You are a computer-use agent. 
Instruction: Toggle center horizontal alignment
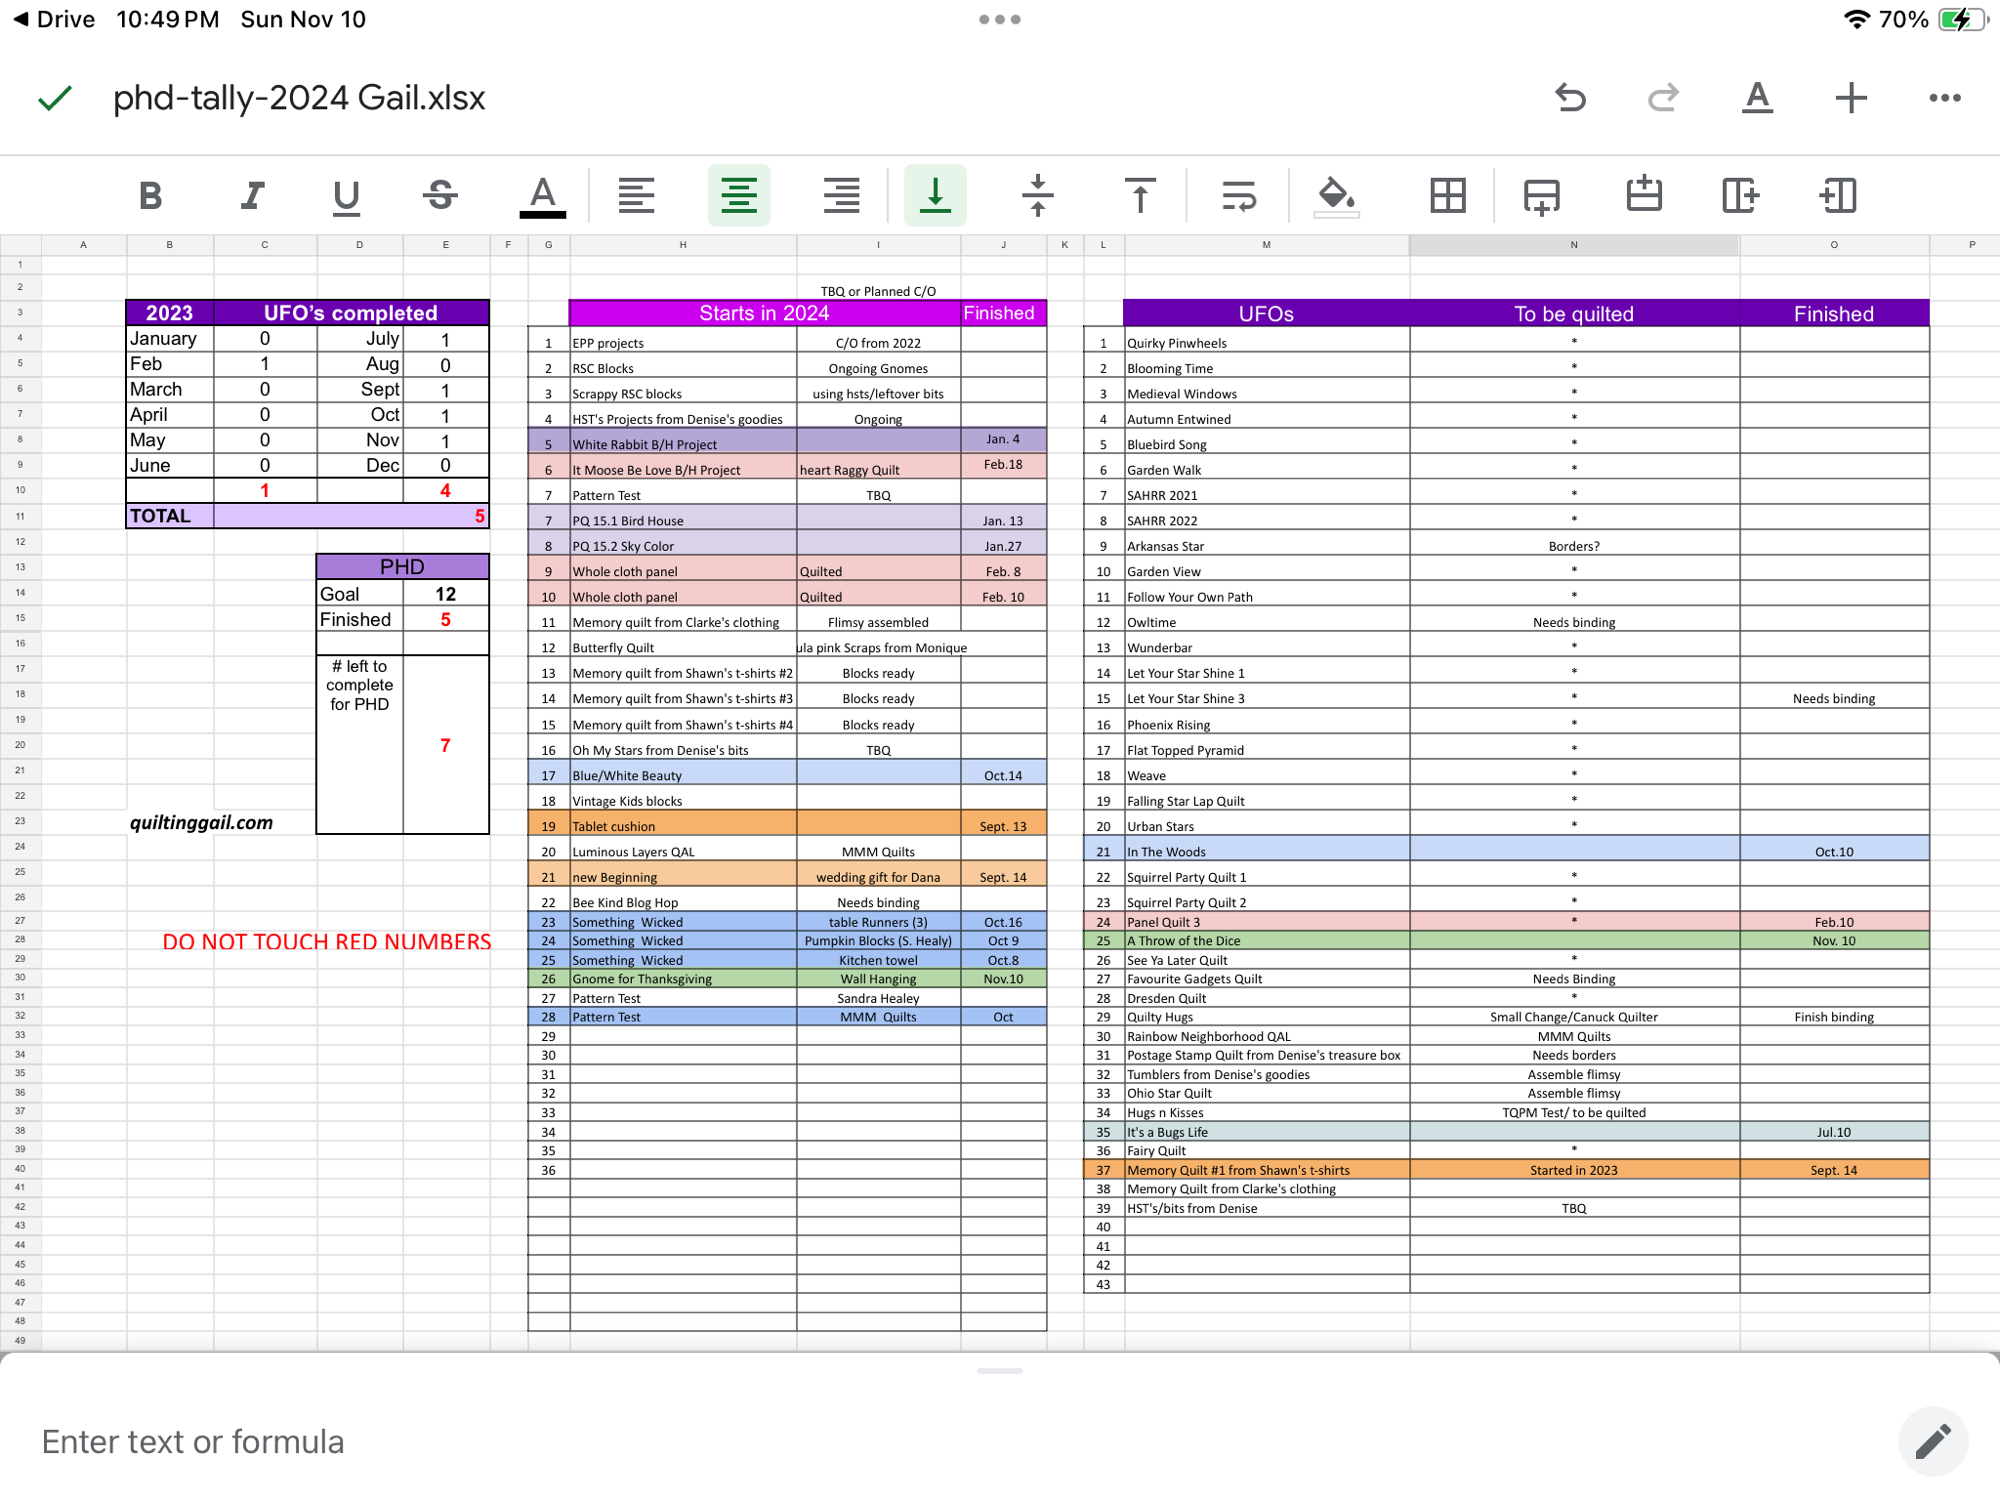[x=739, y=195]
